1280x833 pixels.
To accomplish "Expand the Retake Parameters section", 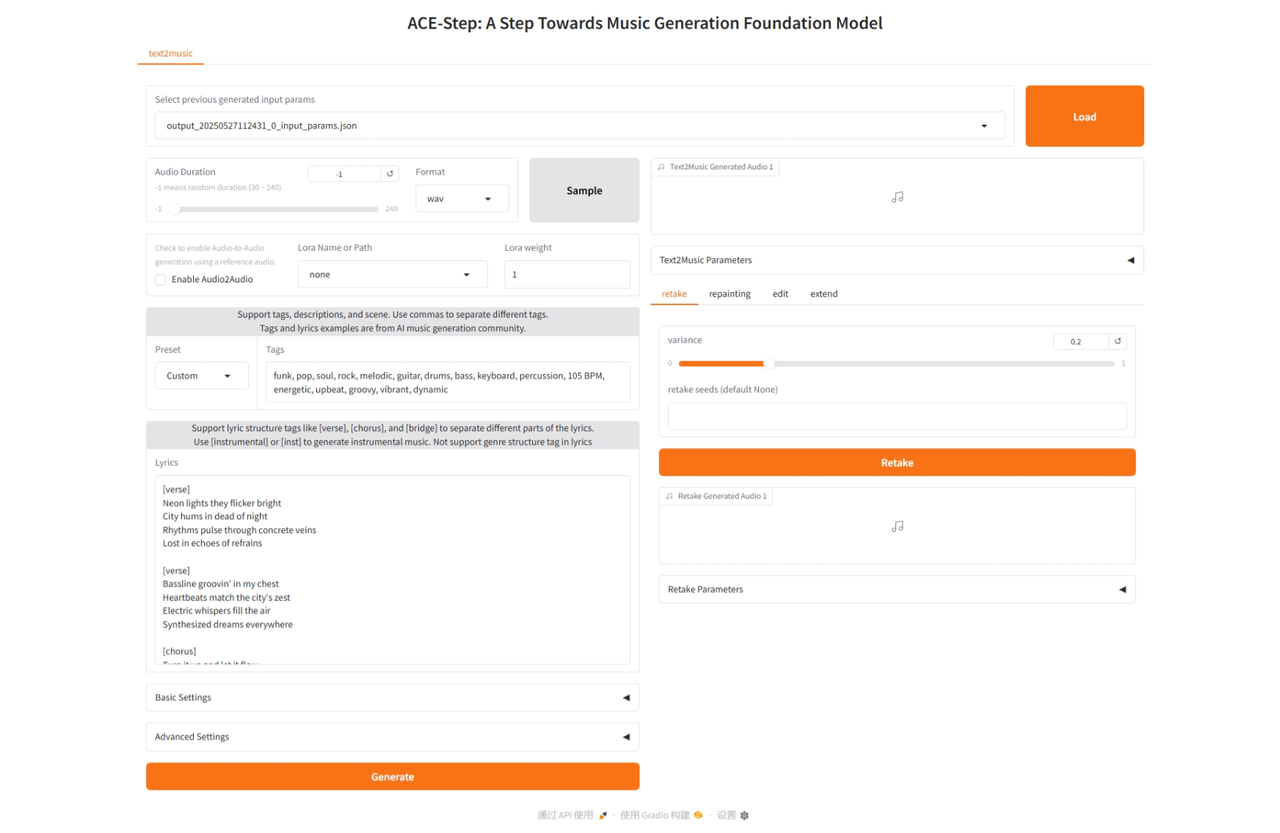I will pos(897,589).
